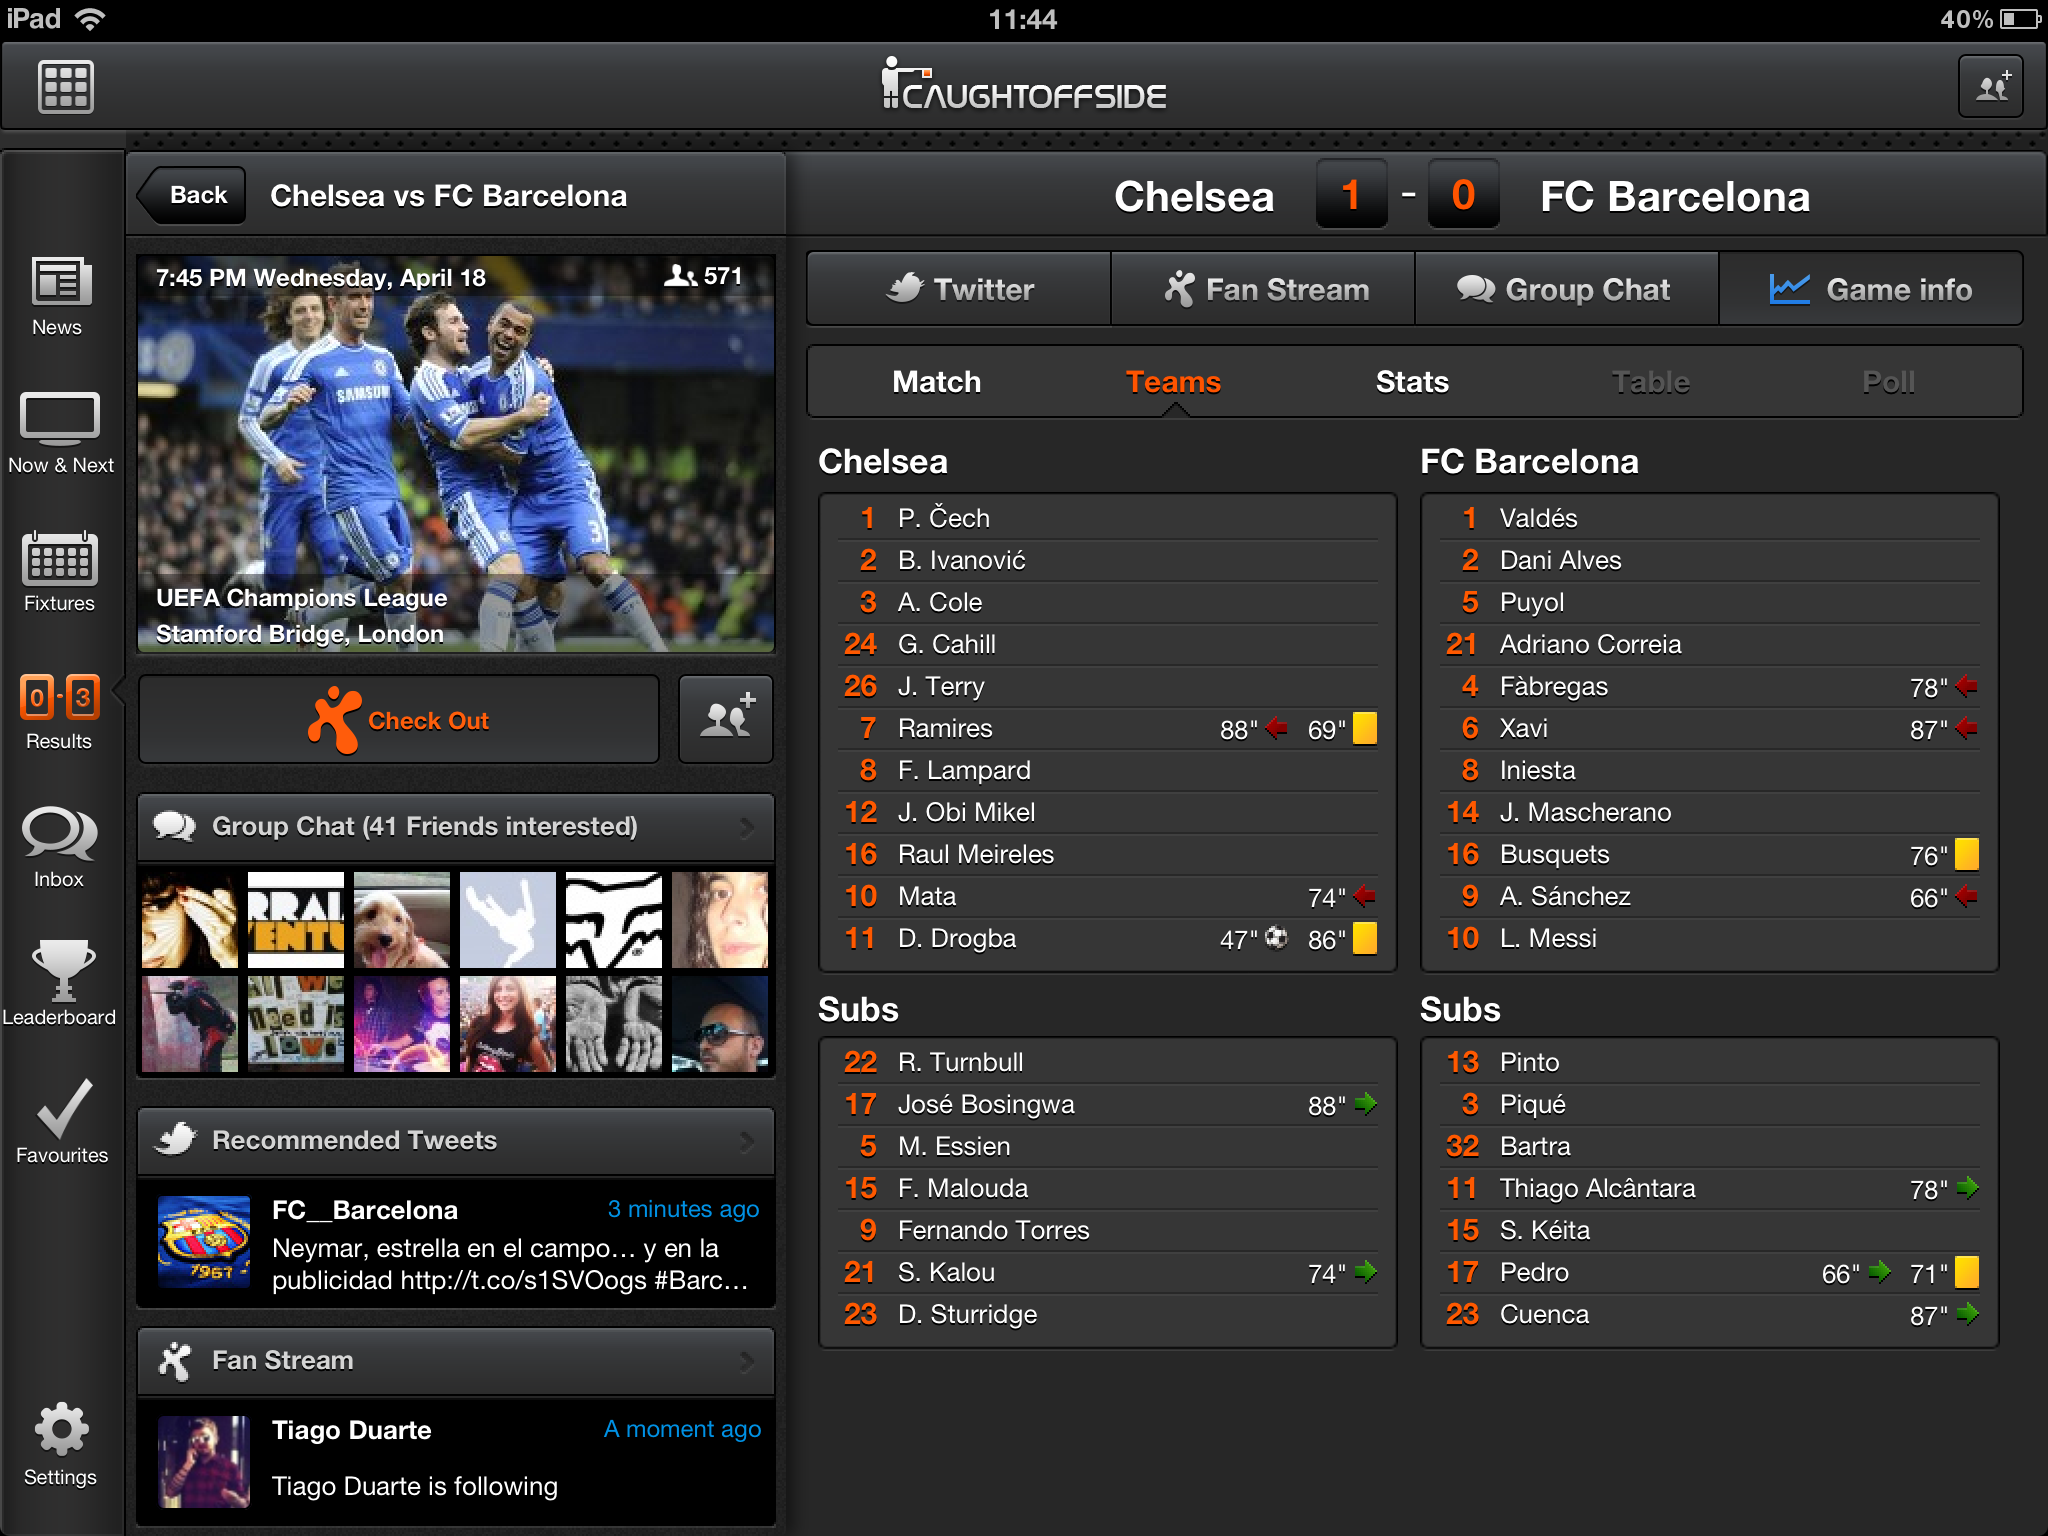Tap the add friends icon in header
Image resolution: width=2048 pixels, height=1536 pixels.
(x=1991, y=87)
